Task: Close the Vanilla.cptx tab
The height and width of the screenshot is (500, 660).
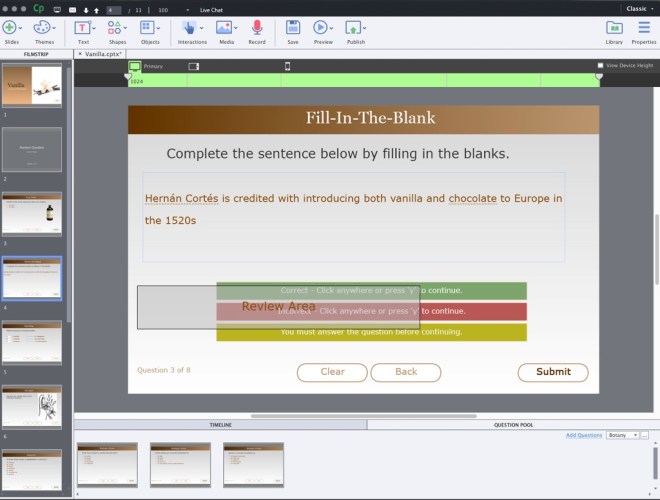Action: 80,54
